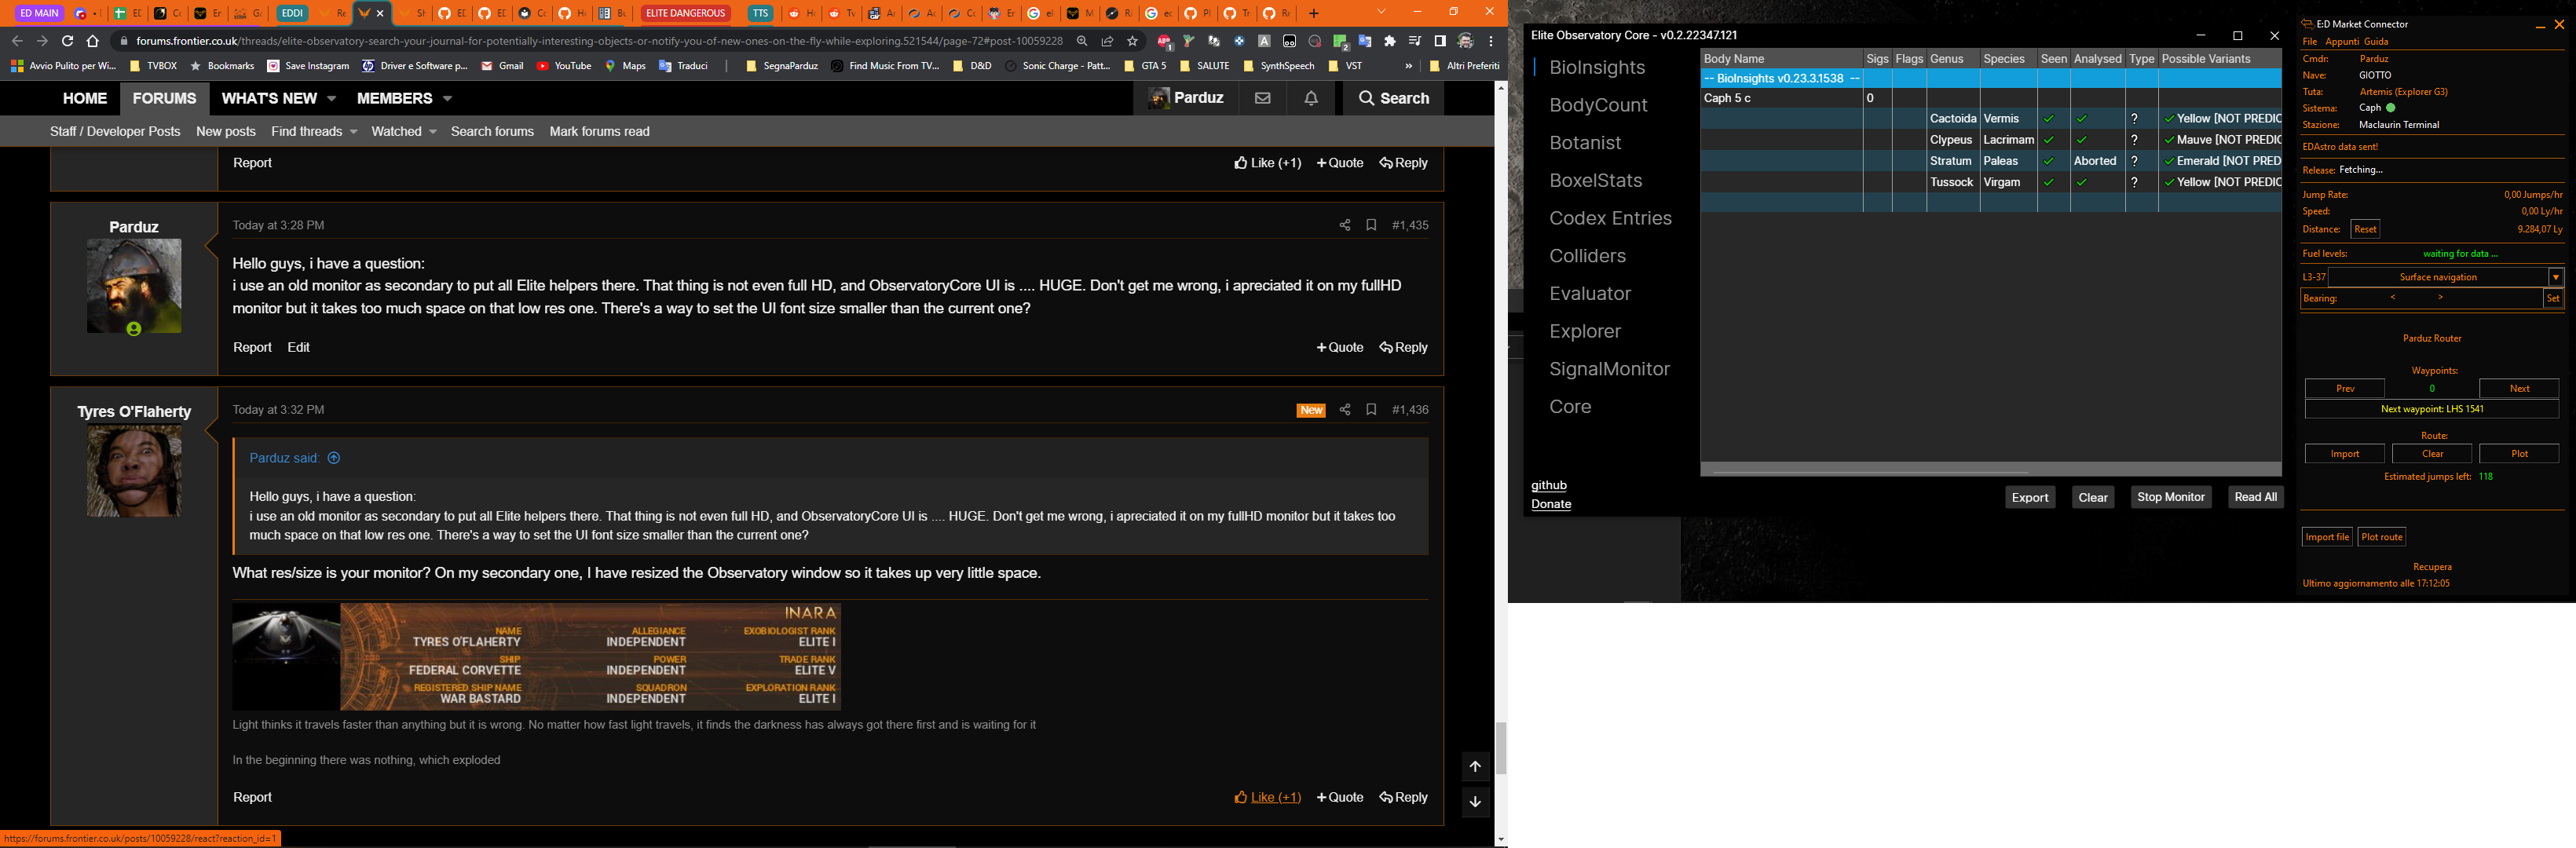Select Codex Entries plugin in Observatory

pos(1610,218)
